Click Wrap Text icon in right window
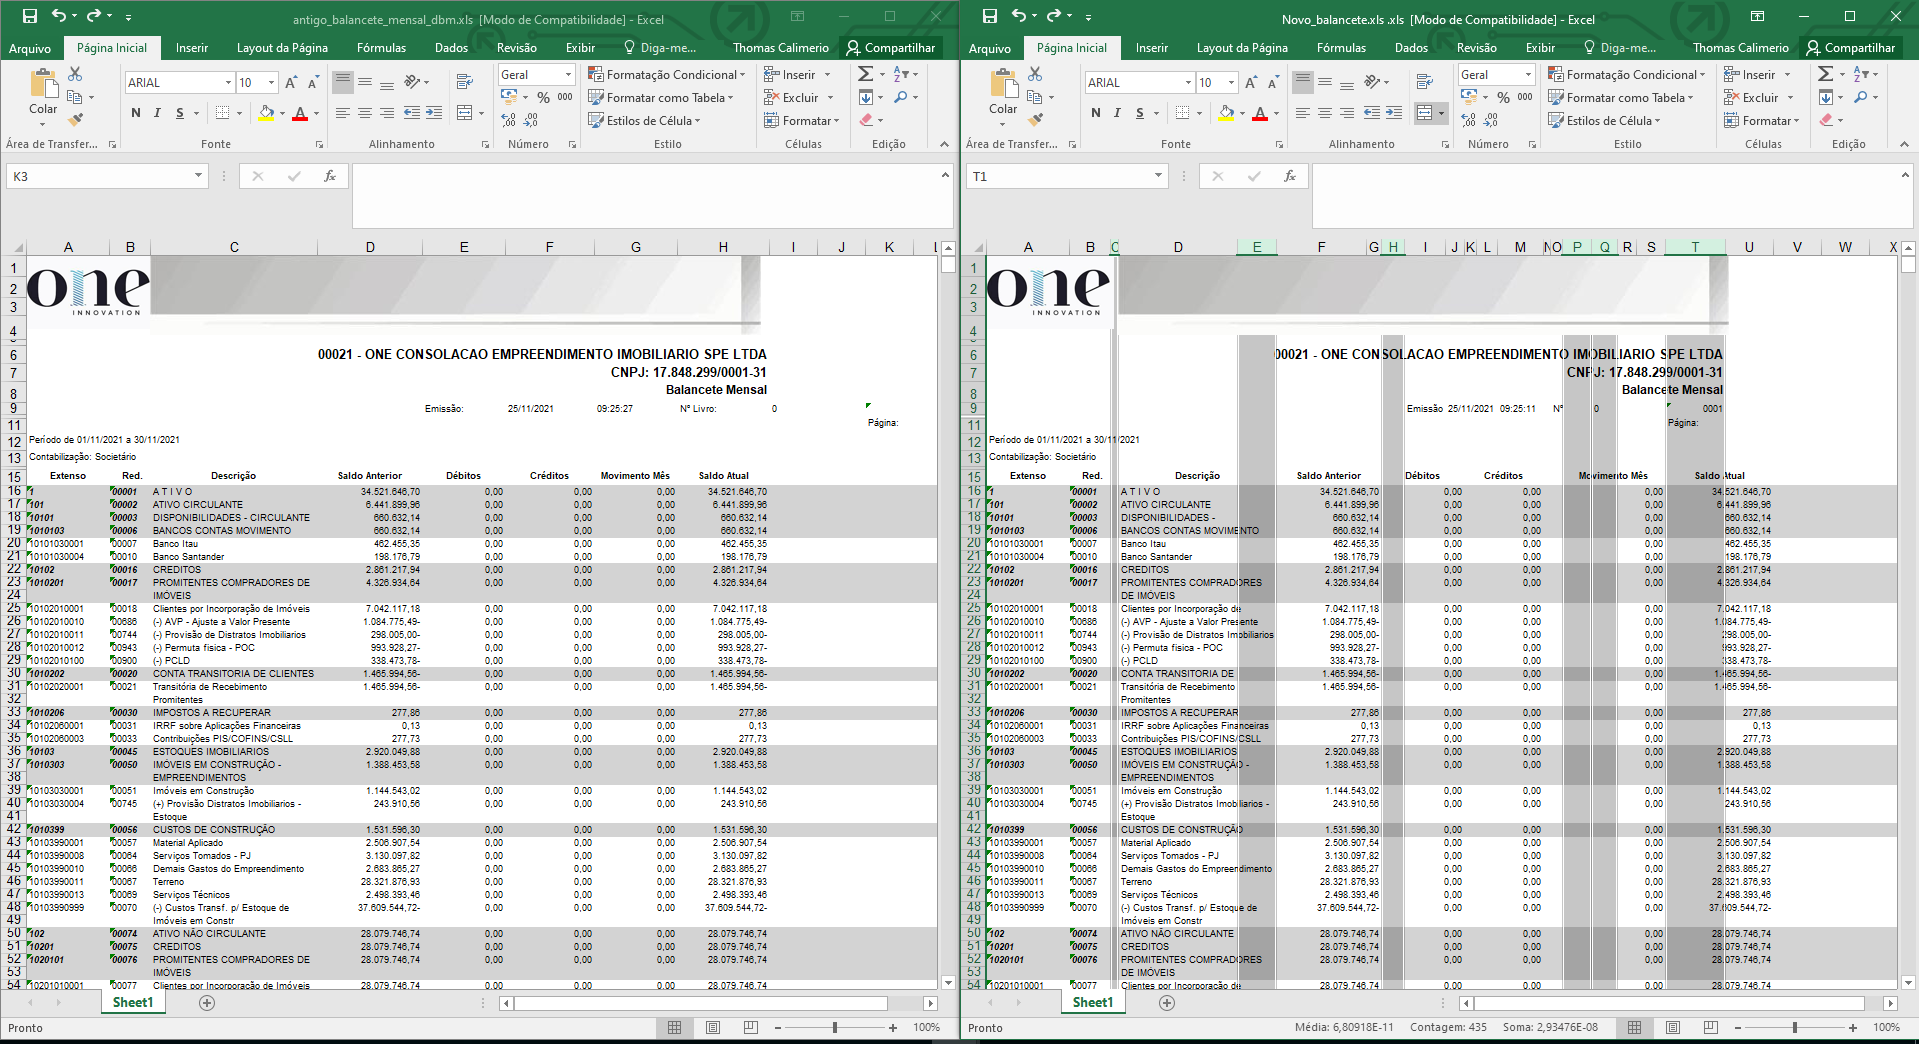The width and height of the screenshot is (1919, 1044). coord(1424,82)
